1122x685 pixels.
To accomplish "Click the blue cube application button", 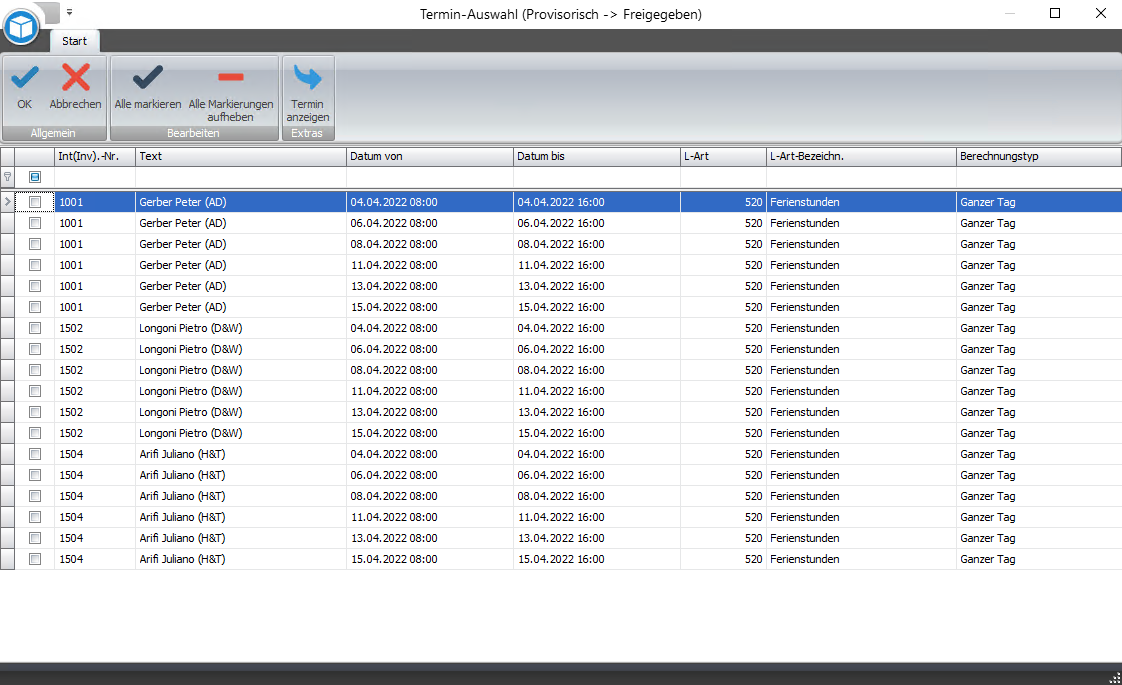I will click(21, 26).
